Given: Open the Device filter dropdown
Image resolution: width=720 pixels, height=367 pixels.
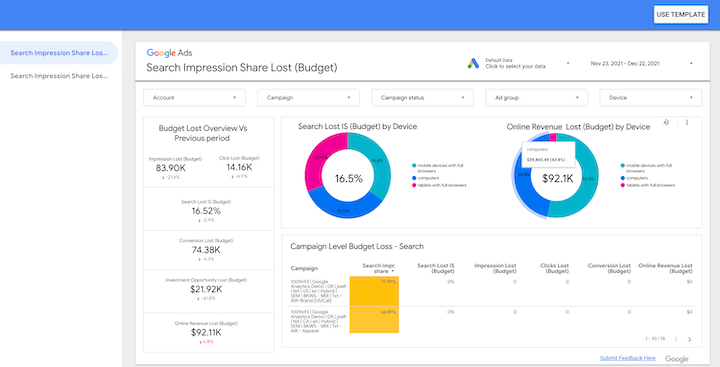Looking at the screenshot, I should 651,98.
